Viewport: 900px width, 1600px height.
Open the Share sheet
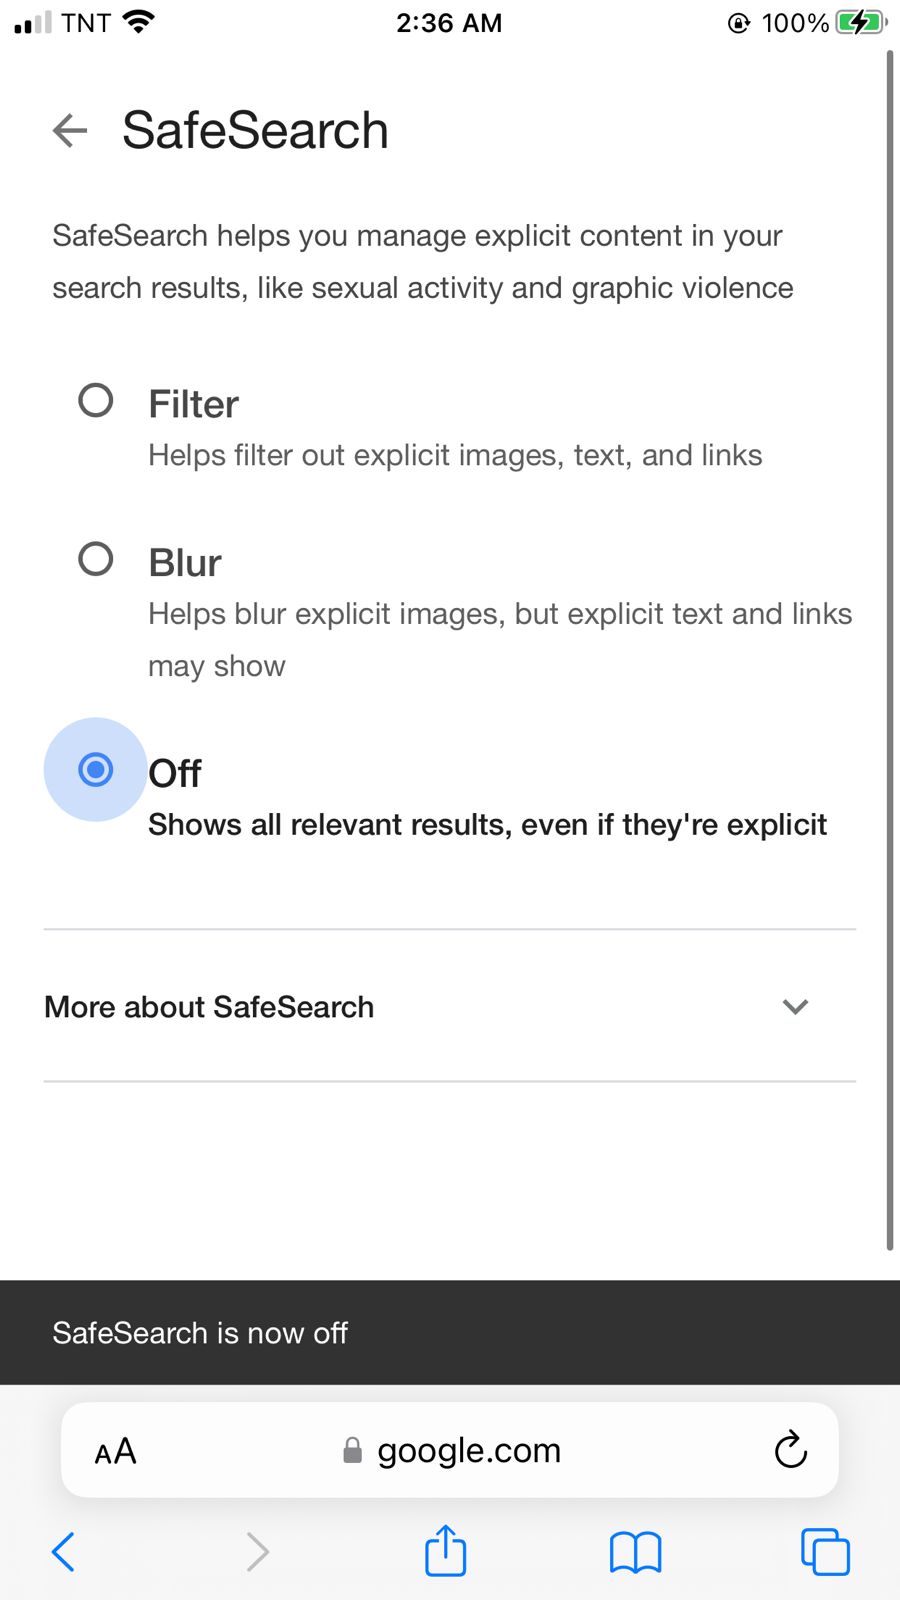click(x=445, y=1551)
